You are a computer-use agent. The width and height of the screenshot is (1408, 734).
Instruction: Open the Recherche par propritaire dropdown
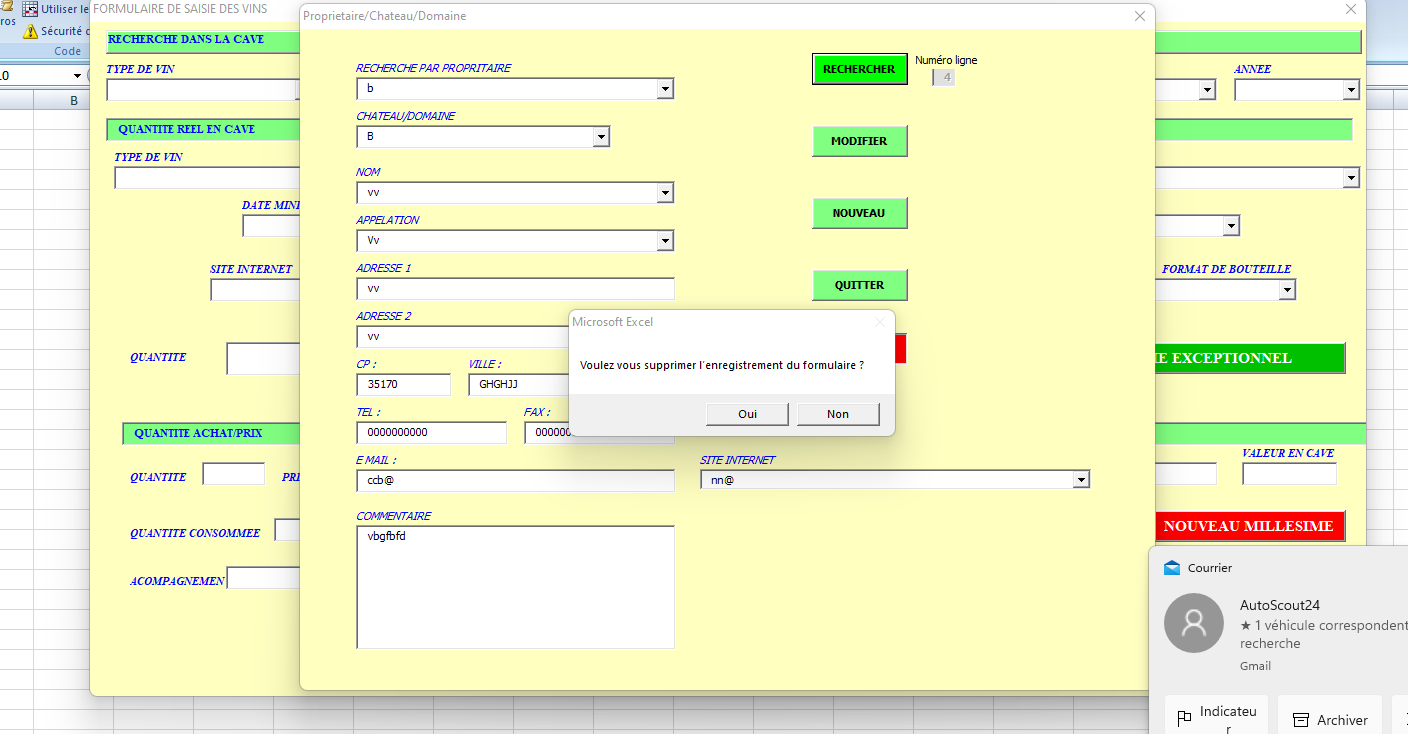coord(665,89)
